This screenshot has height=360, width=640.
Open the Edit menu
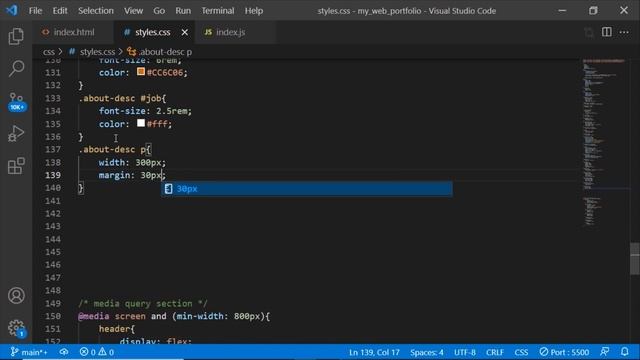point(60,11)
